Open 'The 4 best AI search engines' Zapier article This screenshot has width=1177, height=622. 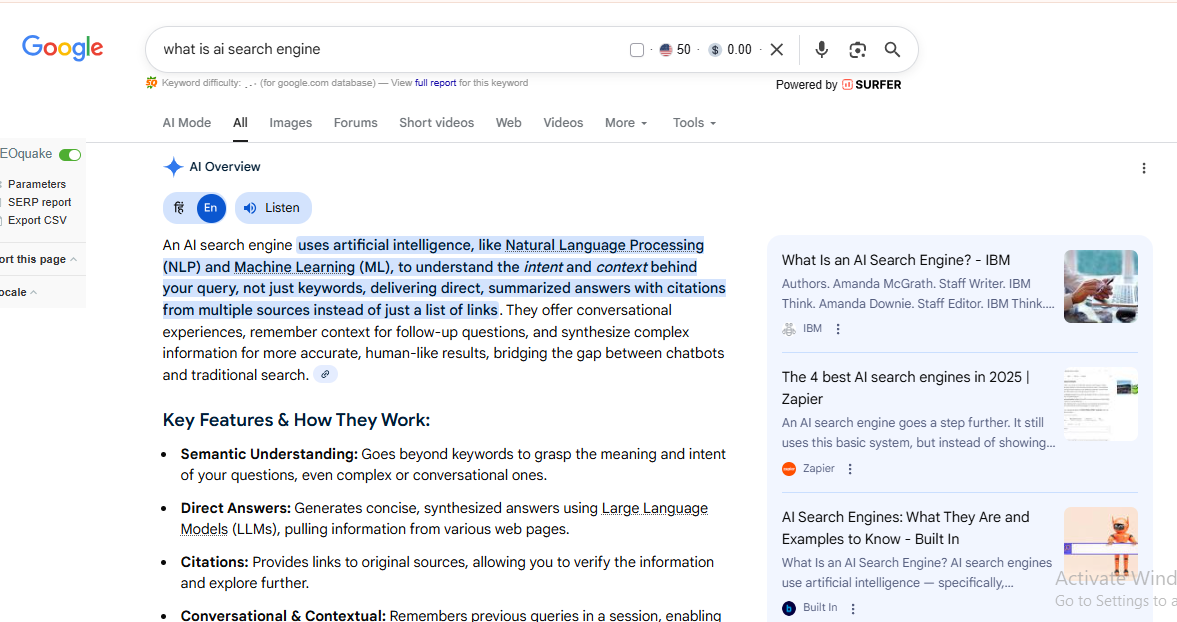(x=905, y=388)
